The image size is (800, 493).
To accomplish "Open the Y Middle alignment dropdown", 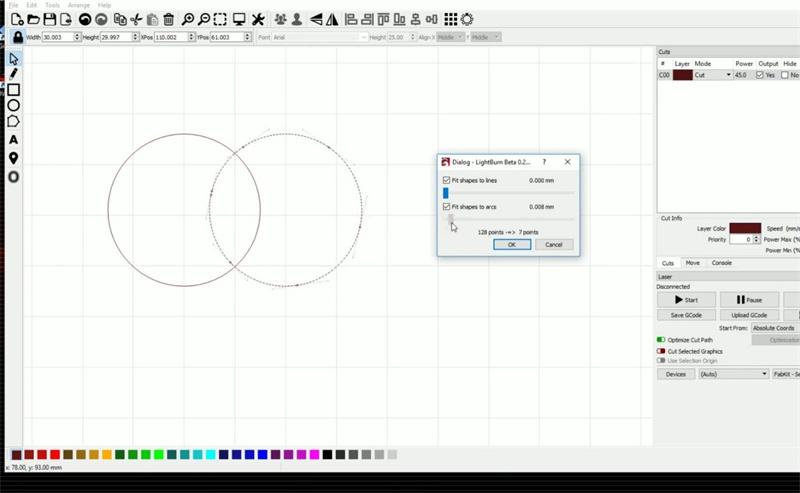I will (x=485, y=37).
